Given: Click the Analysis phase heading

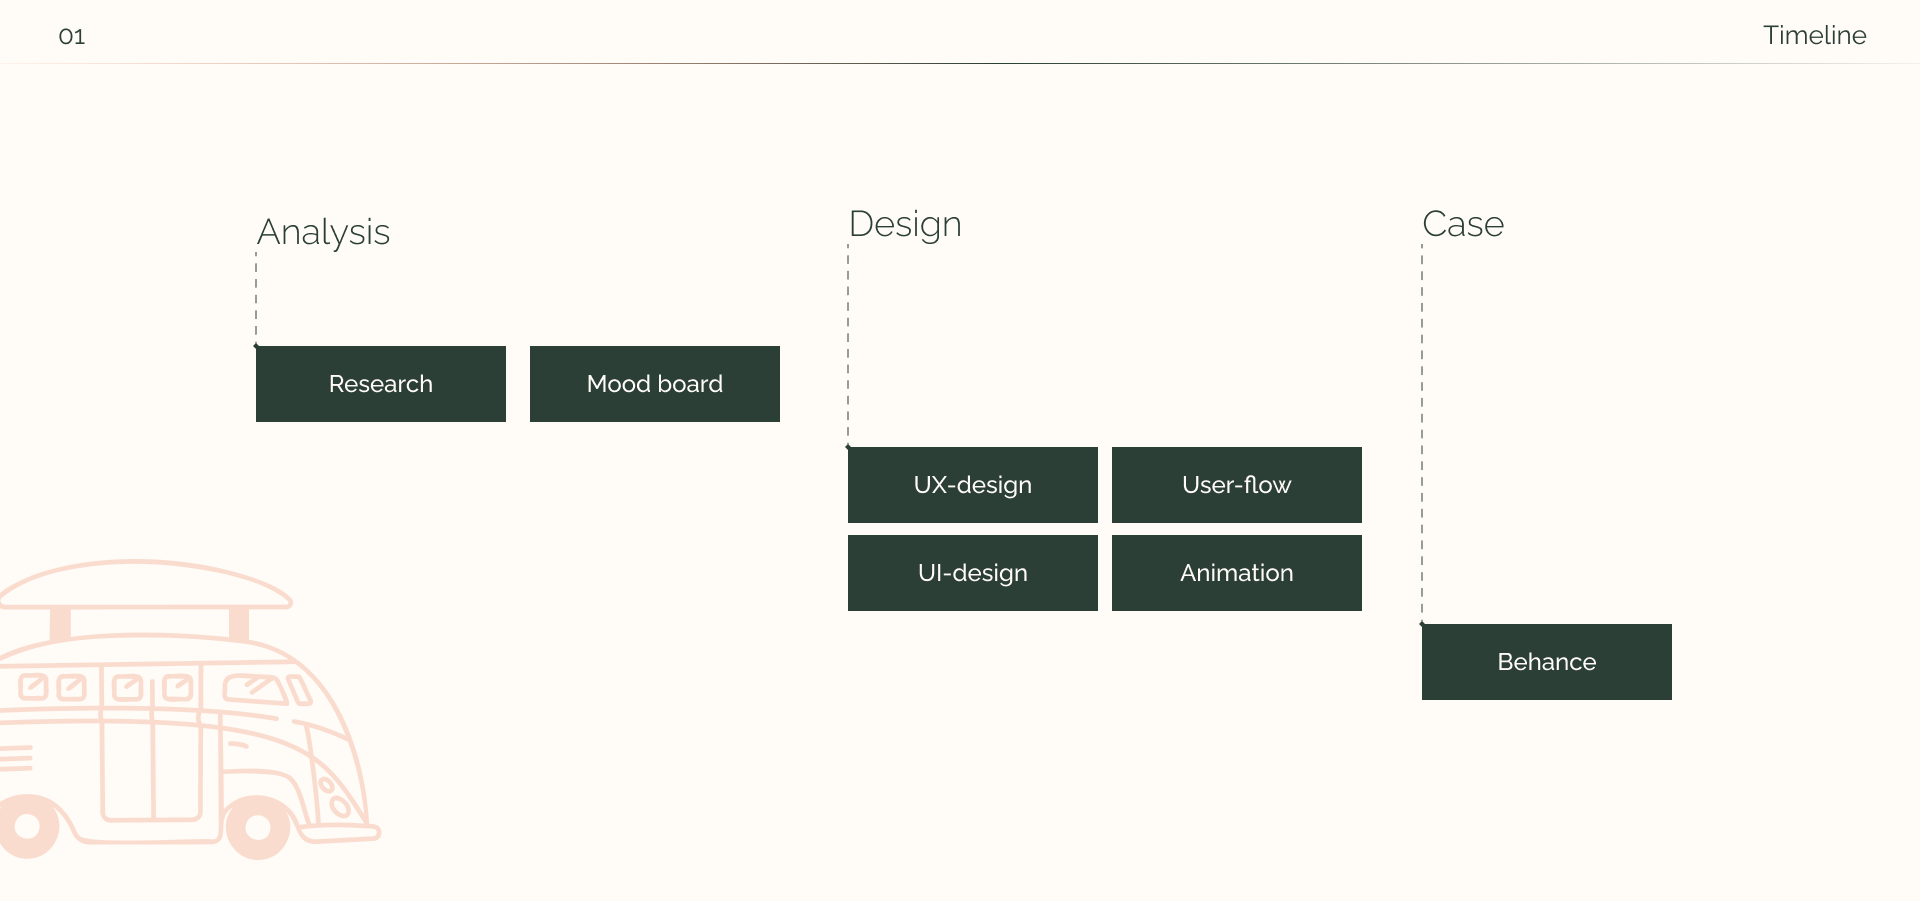Looking at the screenshot, I should coord(323,232).
